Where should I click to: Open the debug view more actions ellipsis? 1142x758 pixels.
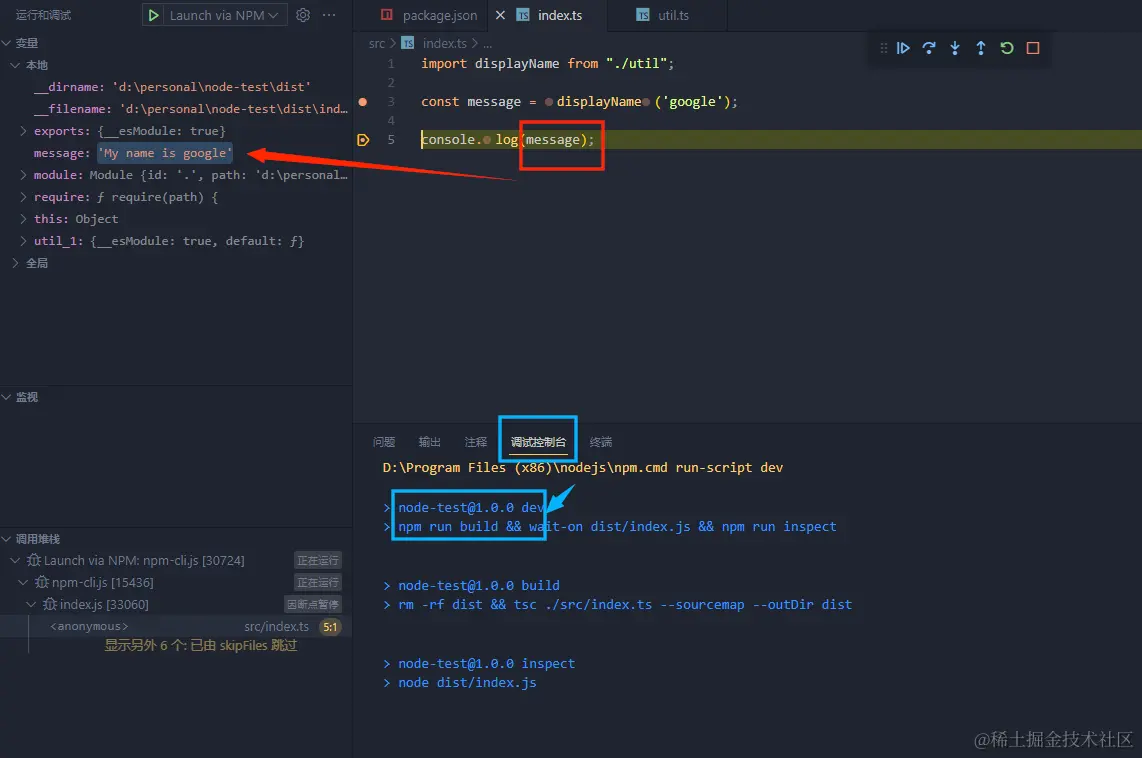(329, 15)
